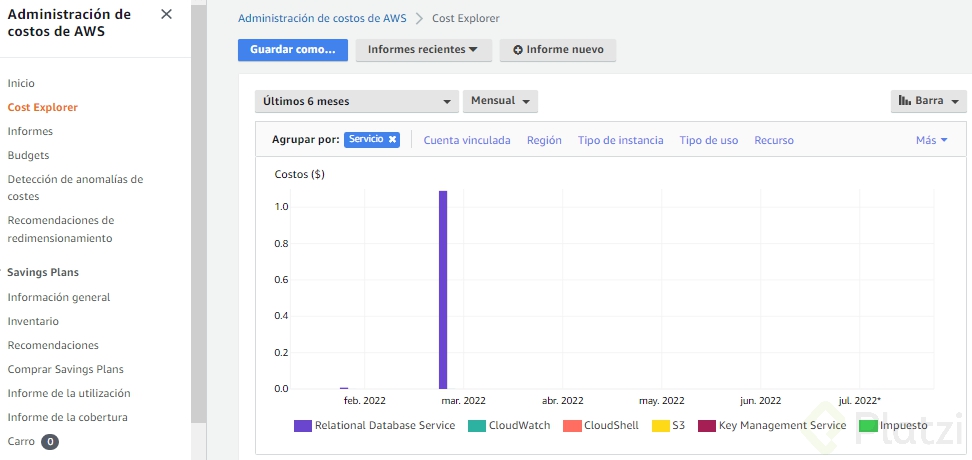
Task: Close the AWS cost administration sidebar
Action: point(166,14)
